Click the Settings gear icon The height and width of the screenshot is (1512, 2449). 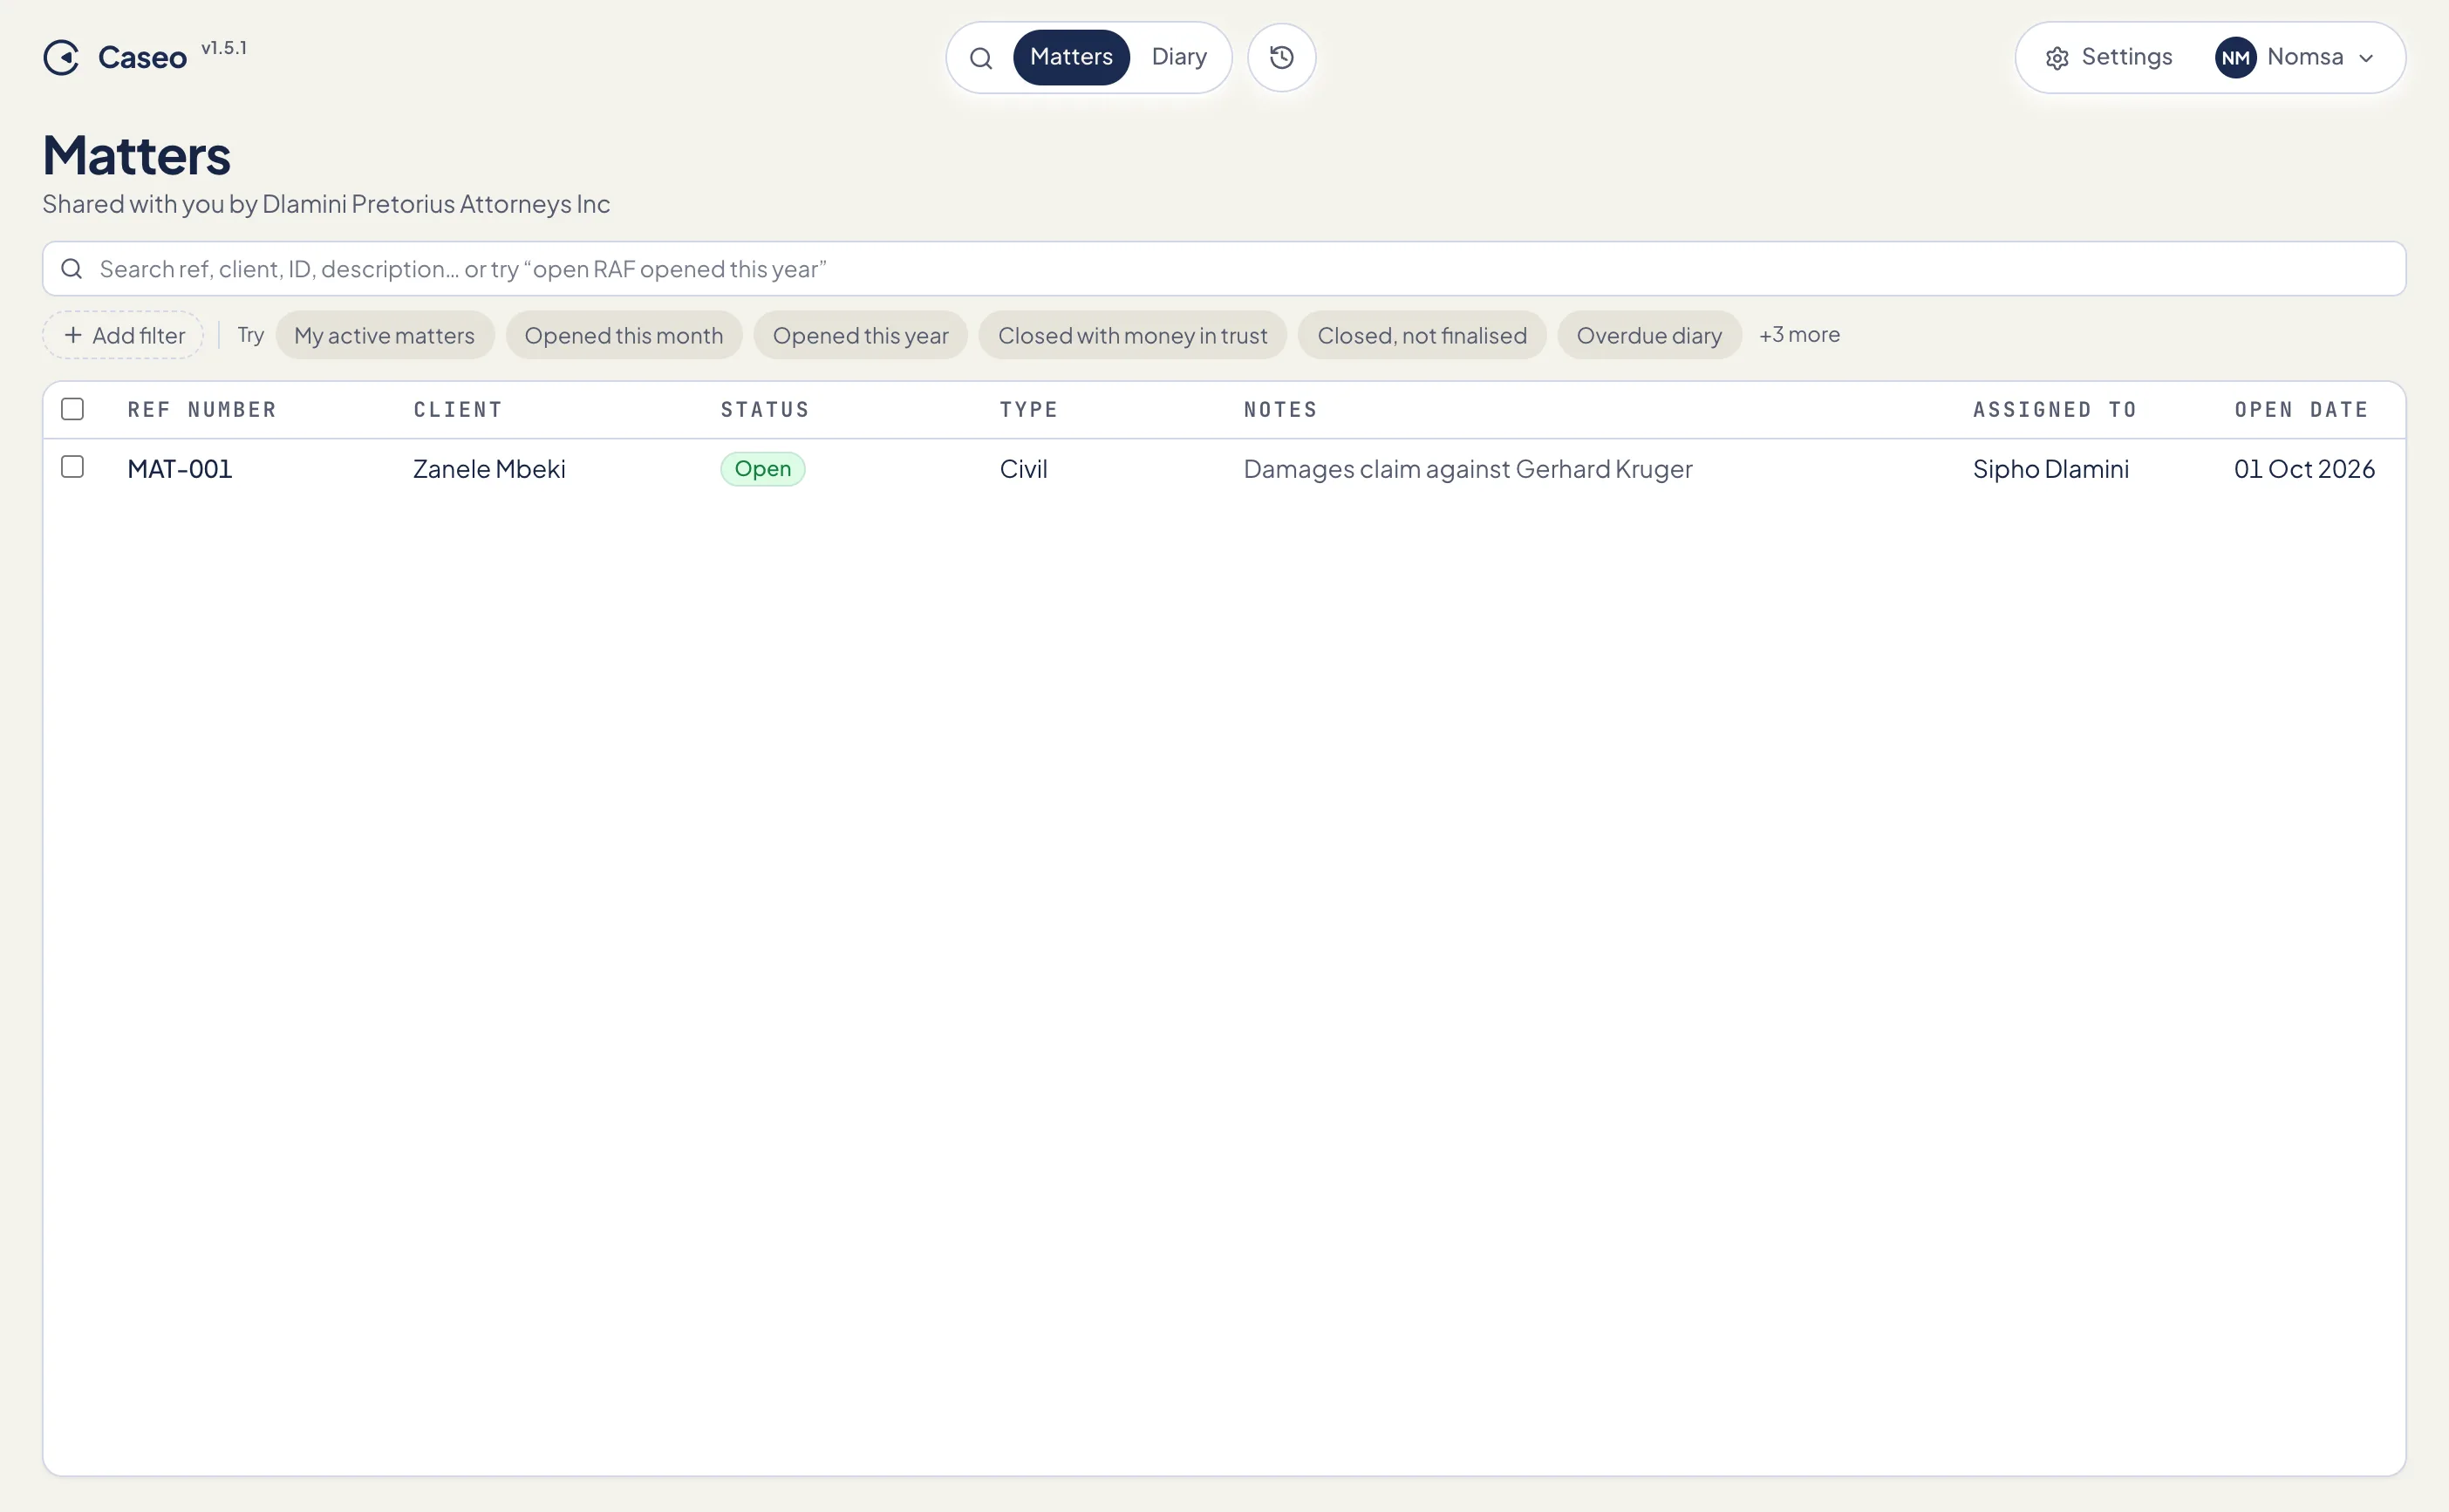[2056, 58]
